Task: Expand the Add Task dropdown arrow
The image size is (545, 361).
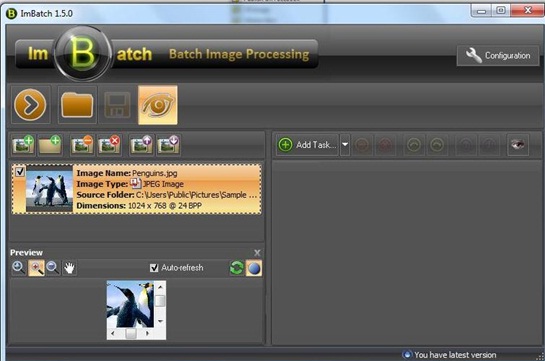Action: pyautogui.click(x=345, y=145)
